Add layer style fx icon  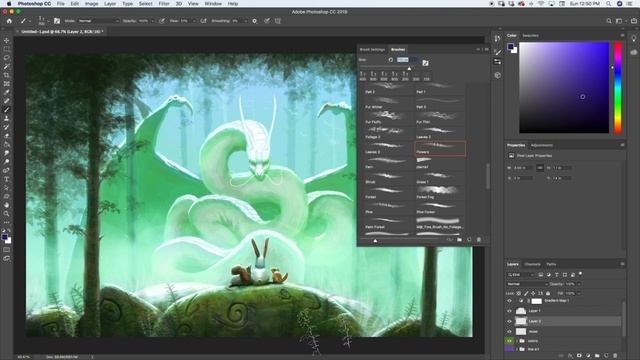(x=570, y=356)
